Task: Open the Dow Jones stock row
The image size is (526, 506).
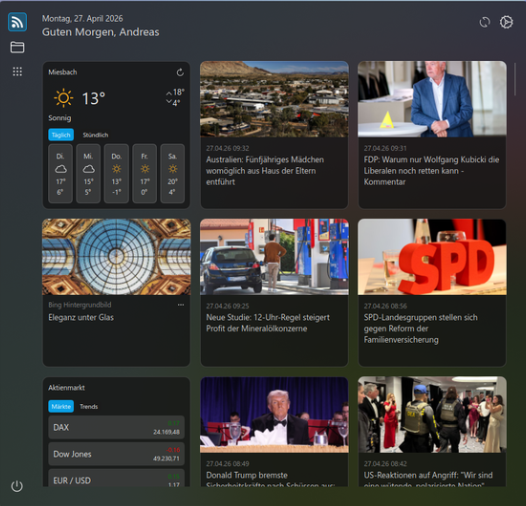Action: pyautogui.click(x=116, y=454)
